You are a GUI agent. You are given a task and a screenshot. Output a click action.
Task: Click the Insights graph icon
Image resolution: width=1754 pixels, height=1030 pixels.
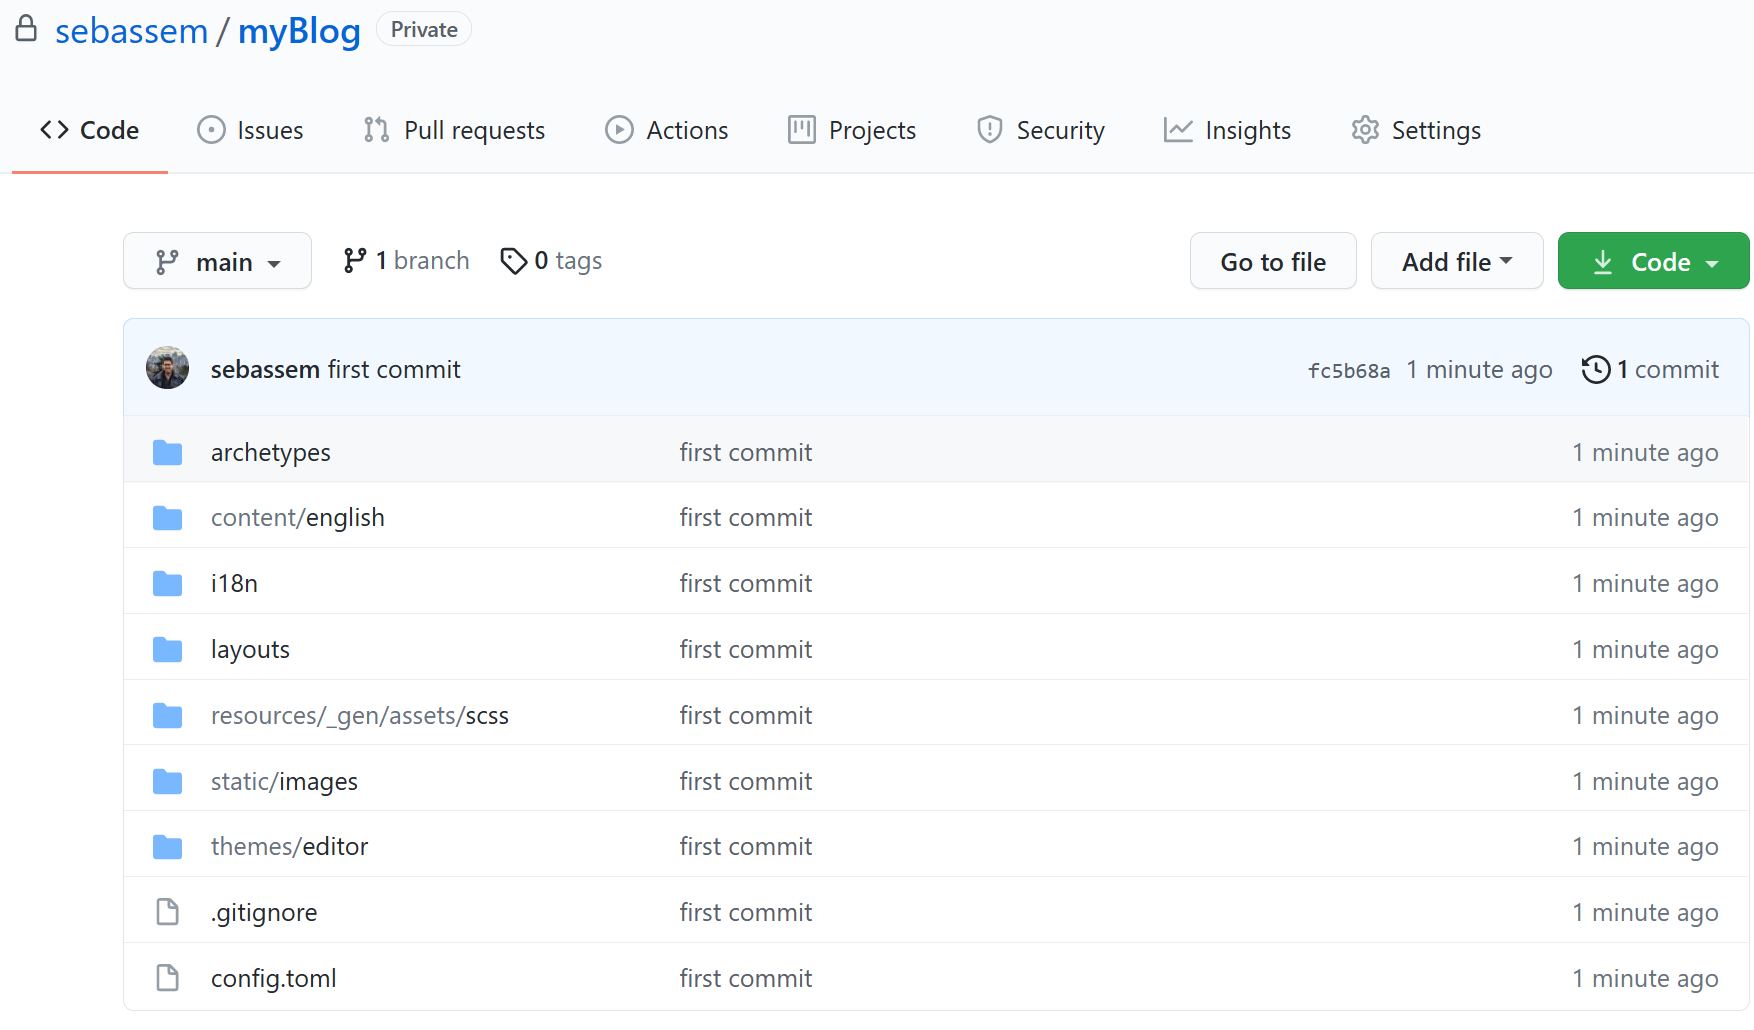[x=1178, y=130]
